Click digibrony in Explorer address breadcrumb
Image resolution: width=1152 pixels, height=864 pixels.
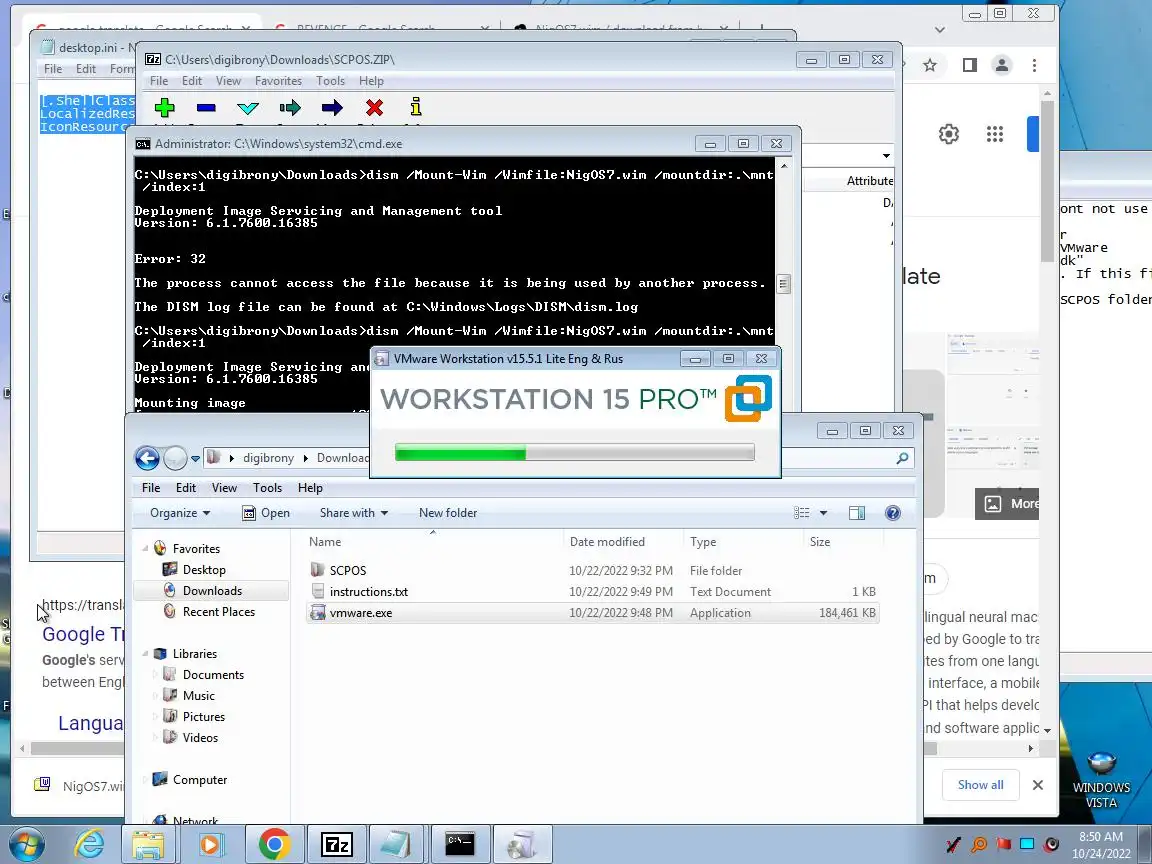(x=268, y=458)
